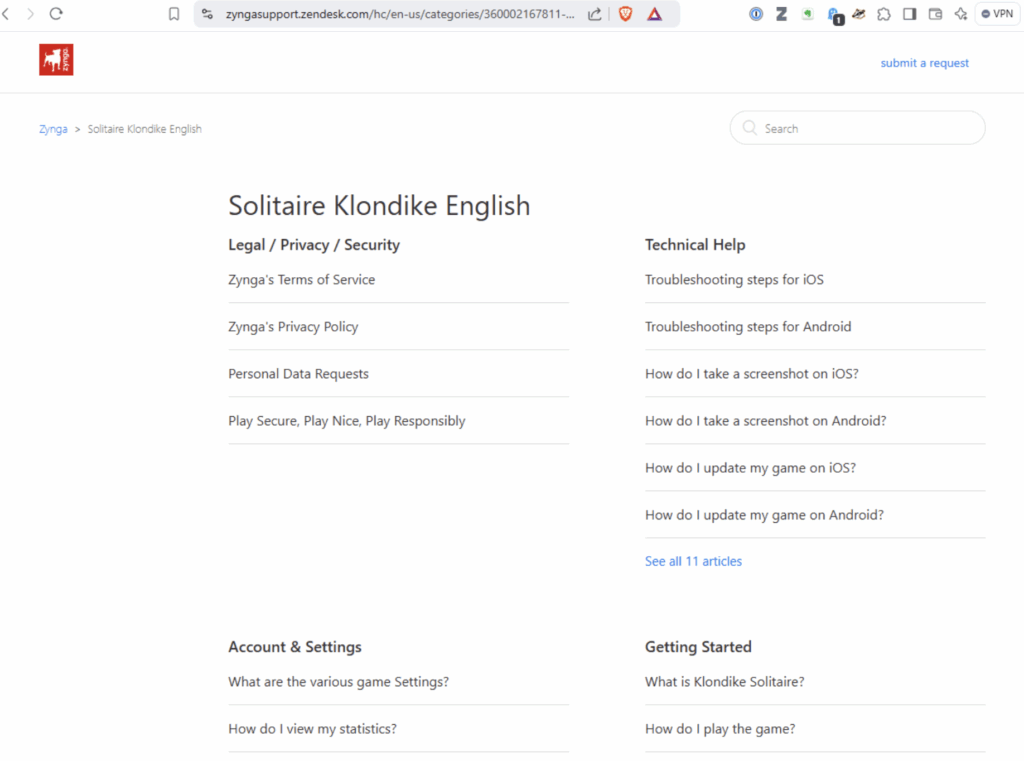
Task: Open submit a request link
Action: [x=924, y=63]
